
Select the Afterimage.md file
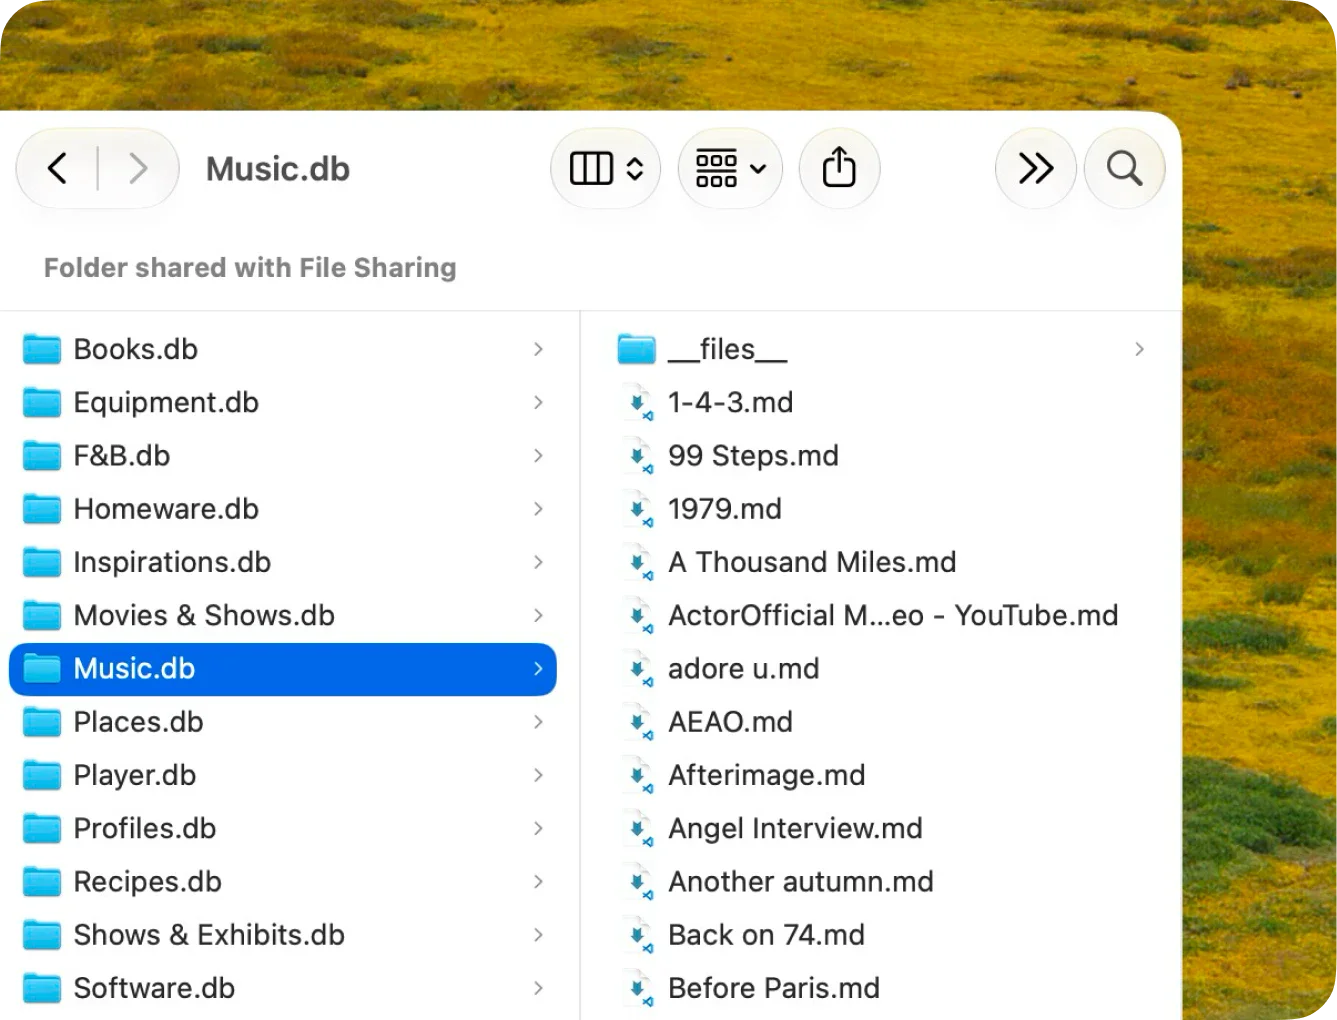pos(882,775)
